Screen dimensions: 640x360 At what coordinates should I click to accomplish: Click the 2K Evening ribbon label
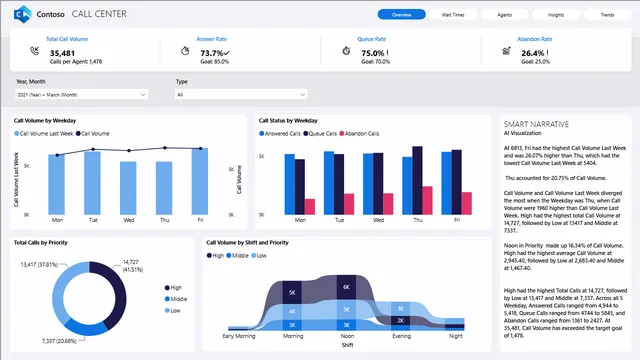coord(401,320)
